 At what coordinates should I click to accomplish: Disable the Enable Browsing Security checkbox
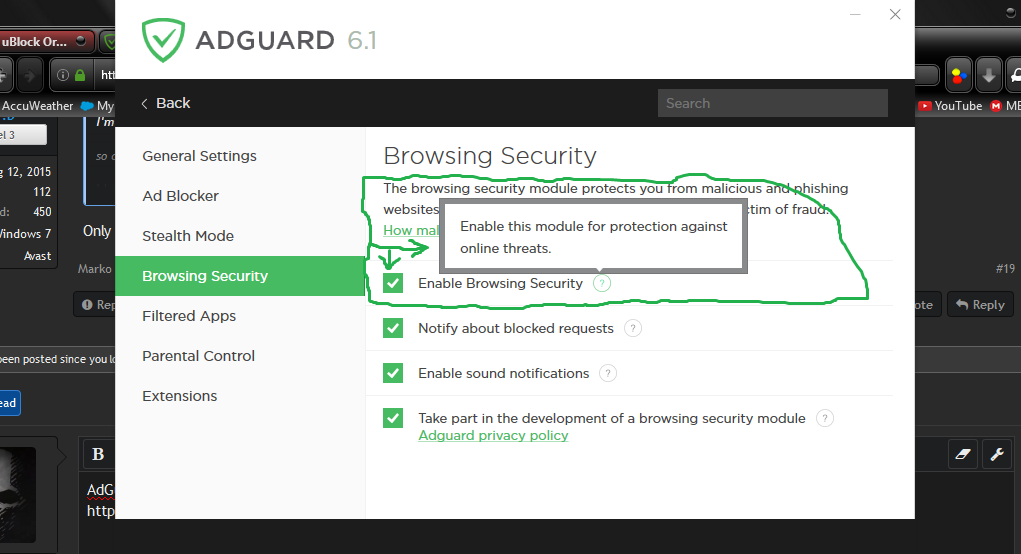click(x=393, y=283)
